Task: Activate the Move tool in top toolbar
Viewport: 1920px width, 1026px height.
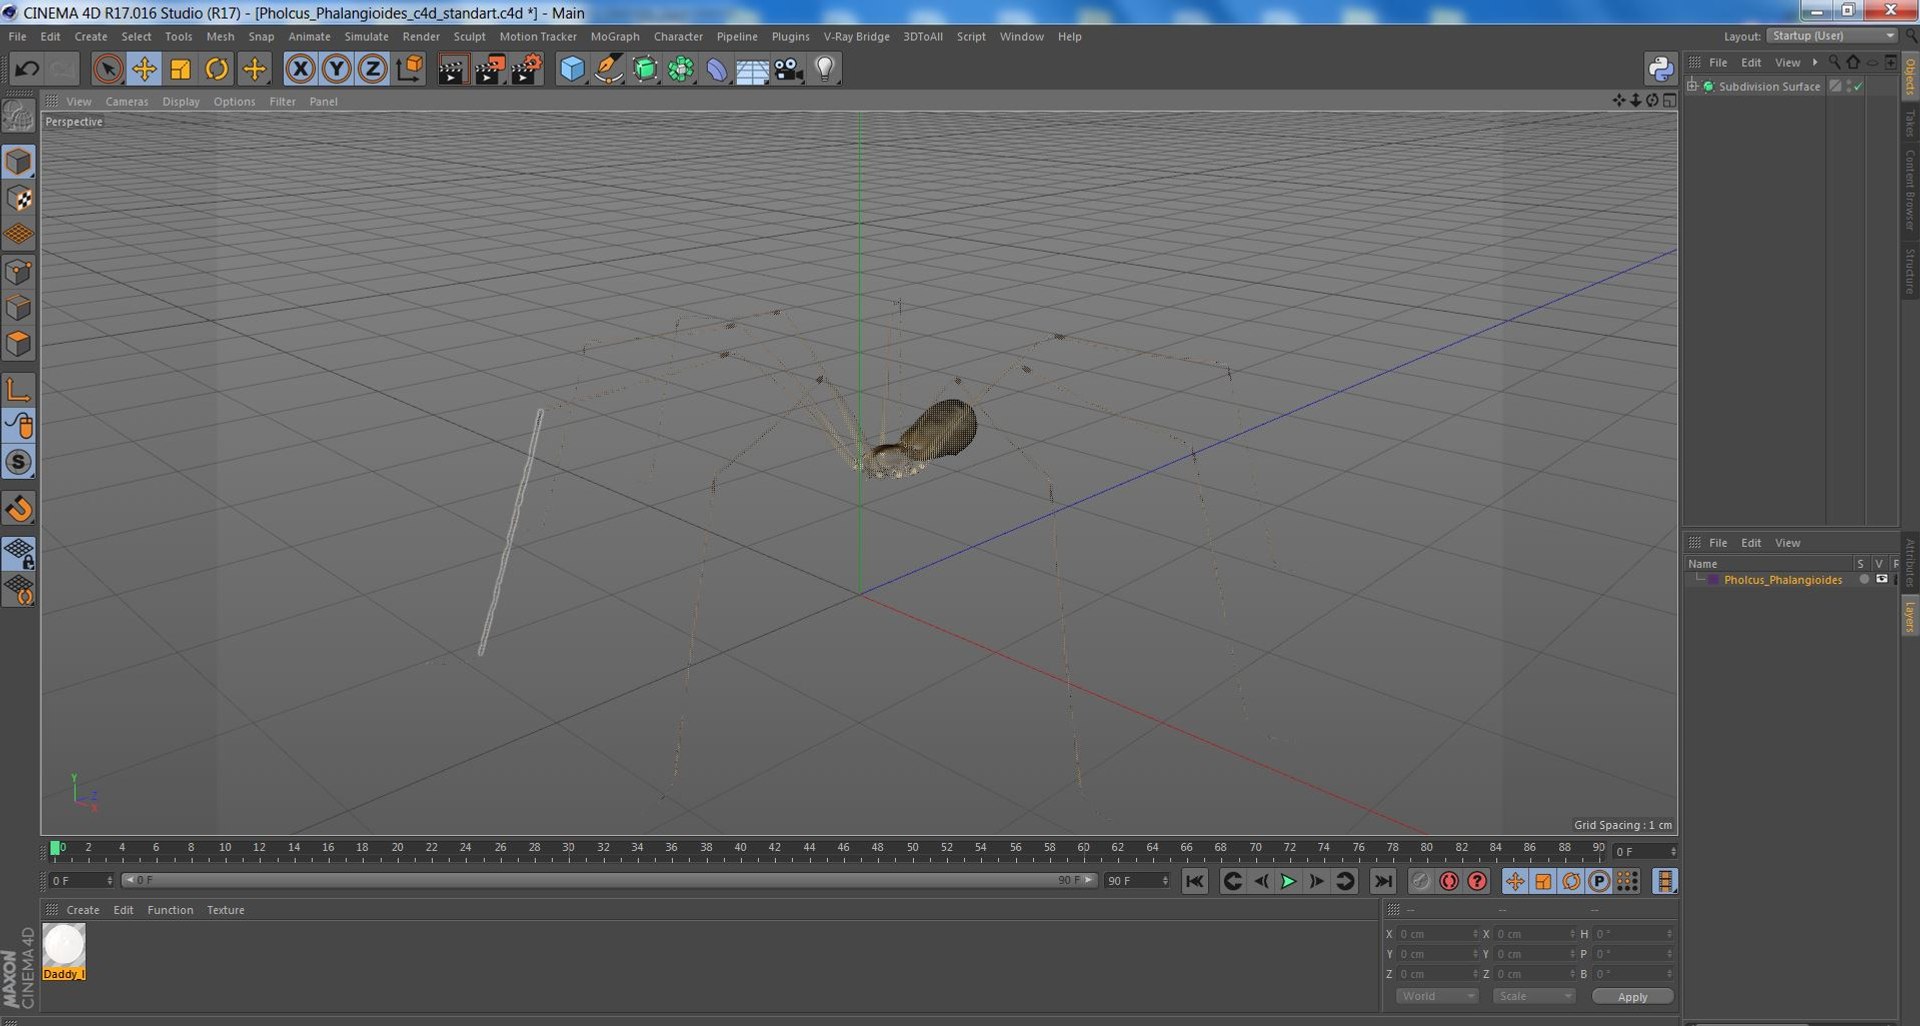Action: (x=144, y=69)
